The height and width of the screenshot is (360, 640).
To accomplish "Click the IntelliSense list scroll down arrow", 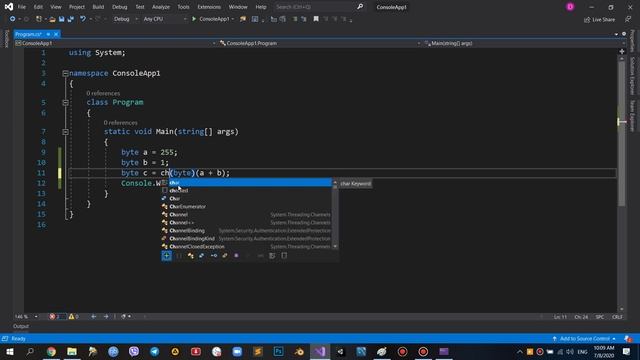I will [x=335, y=247].
